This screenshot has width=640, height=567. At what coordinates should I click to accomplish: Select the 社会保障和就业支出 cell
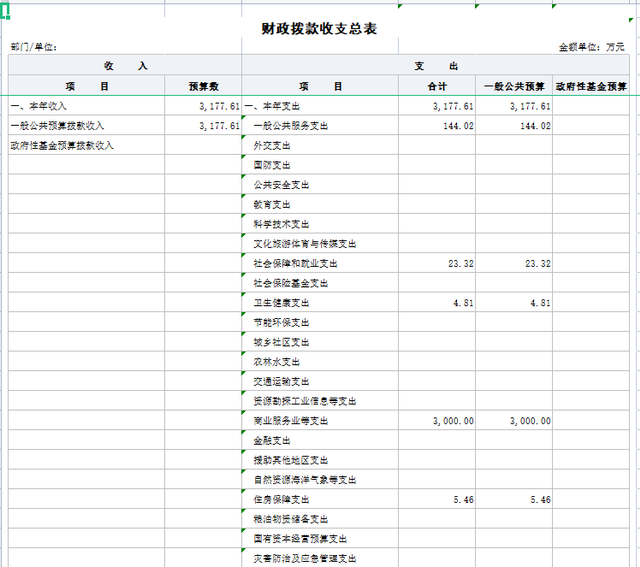[295, 264]
